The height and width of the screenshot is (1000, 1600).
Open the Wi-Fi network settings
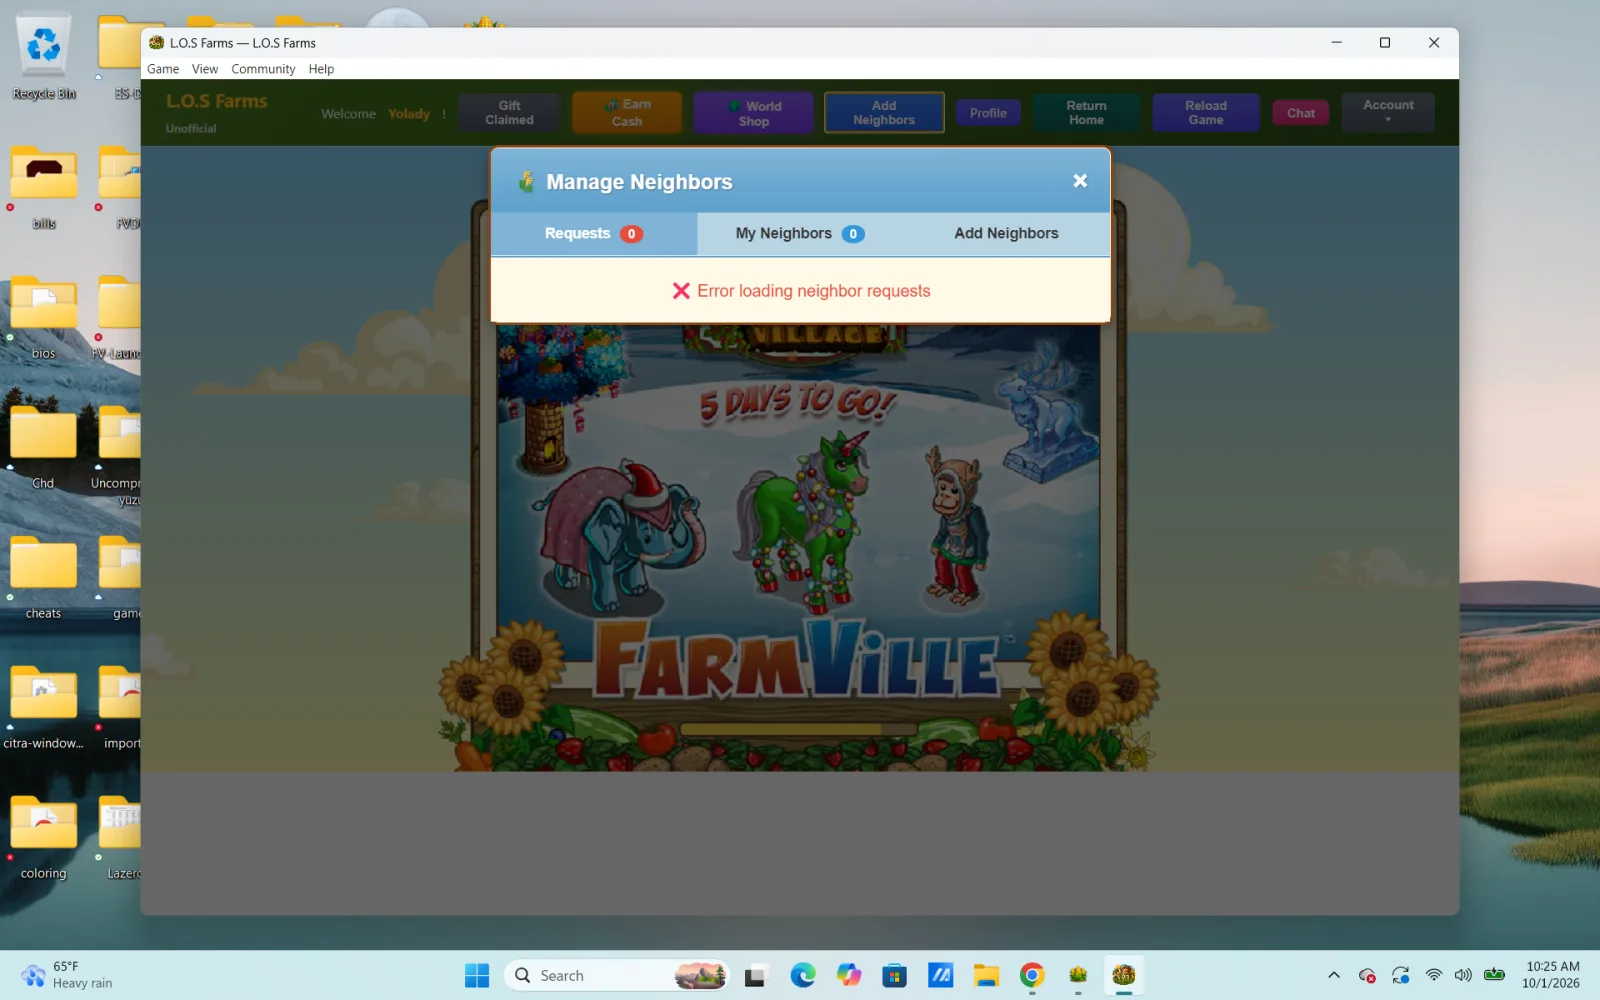coord(1434,975)
